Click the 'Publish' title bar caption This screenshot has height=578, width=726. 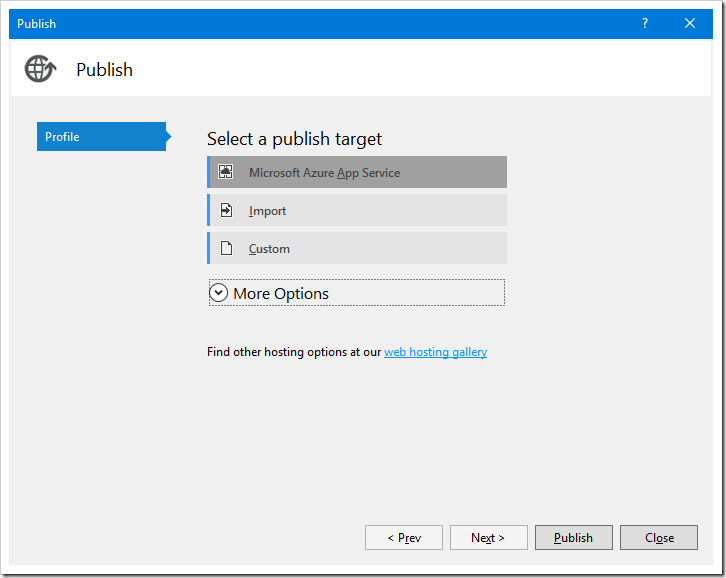pos(37,24)
